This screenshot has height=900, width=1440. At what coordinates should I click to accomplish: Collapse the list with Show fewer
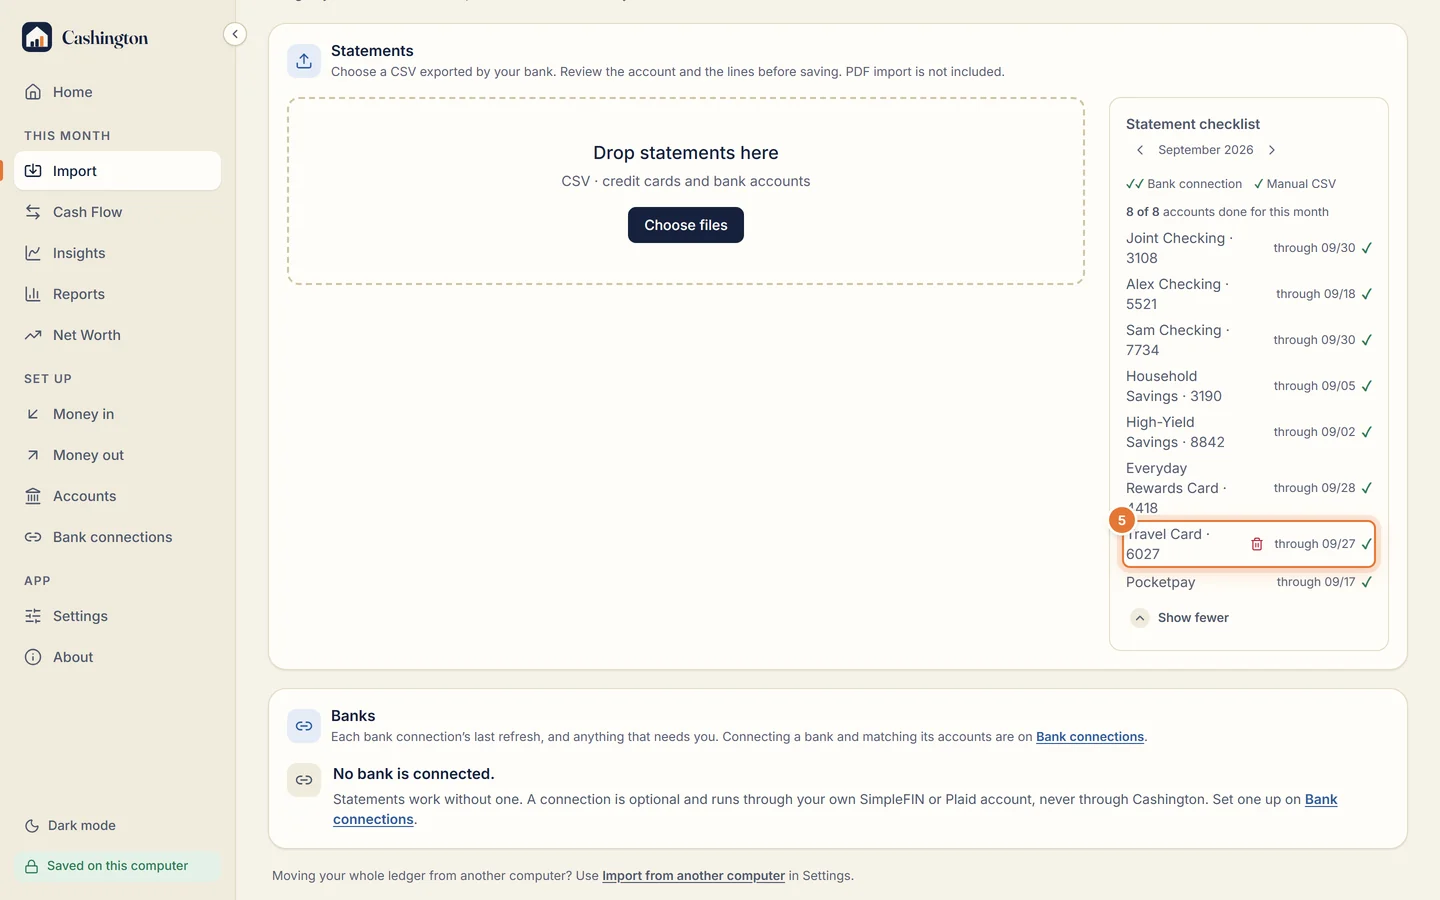click(1180, 618)
